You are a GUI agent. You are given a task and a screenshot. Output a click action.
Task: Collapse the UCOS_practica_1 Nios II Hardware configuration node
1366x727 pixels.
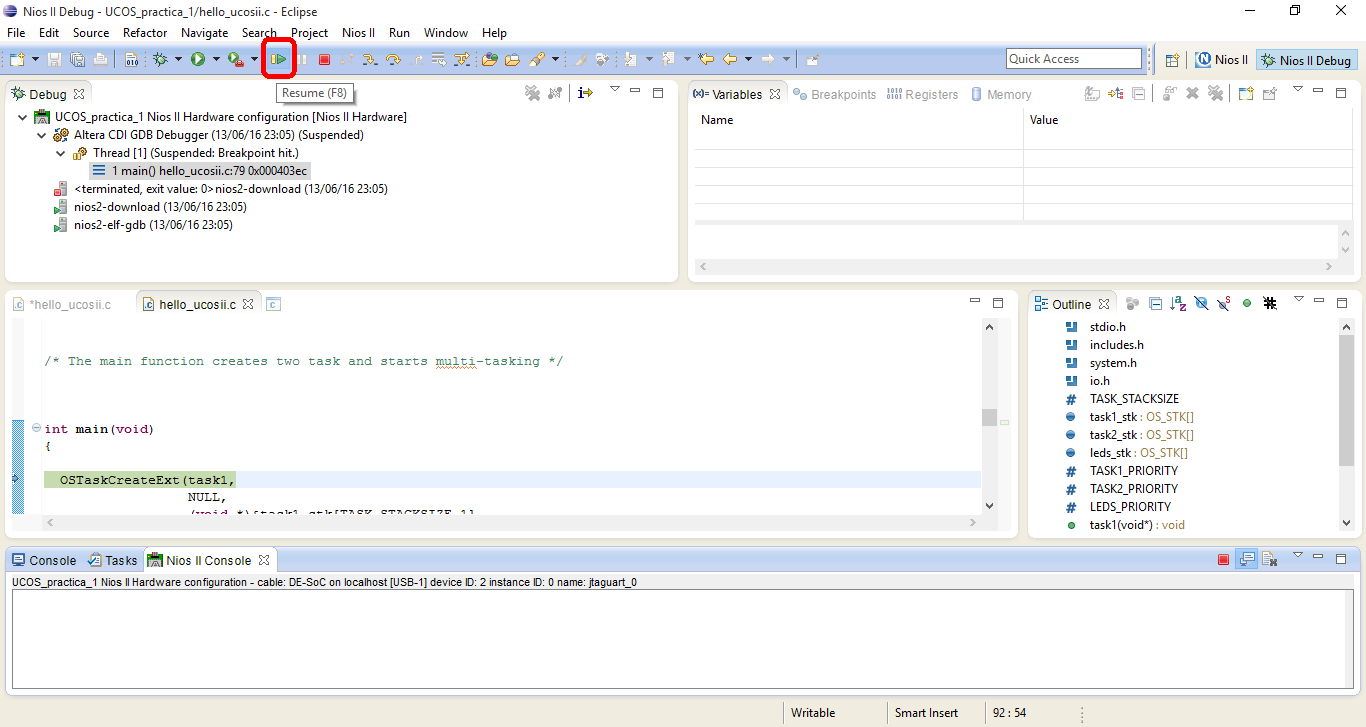(x=23, y=117)
